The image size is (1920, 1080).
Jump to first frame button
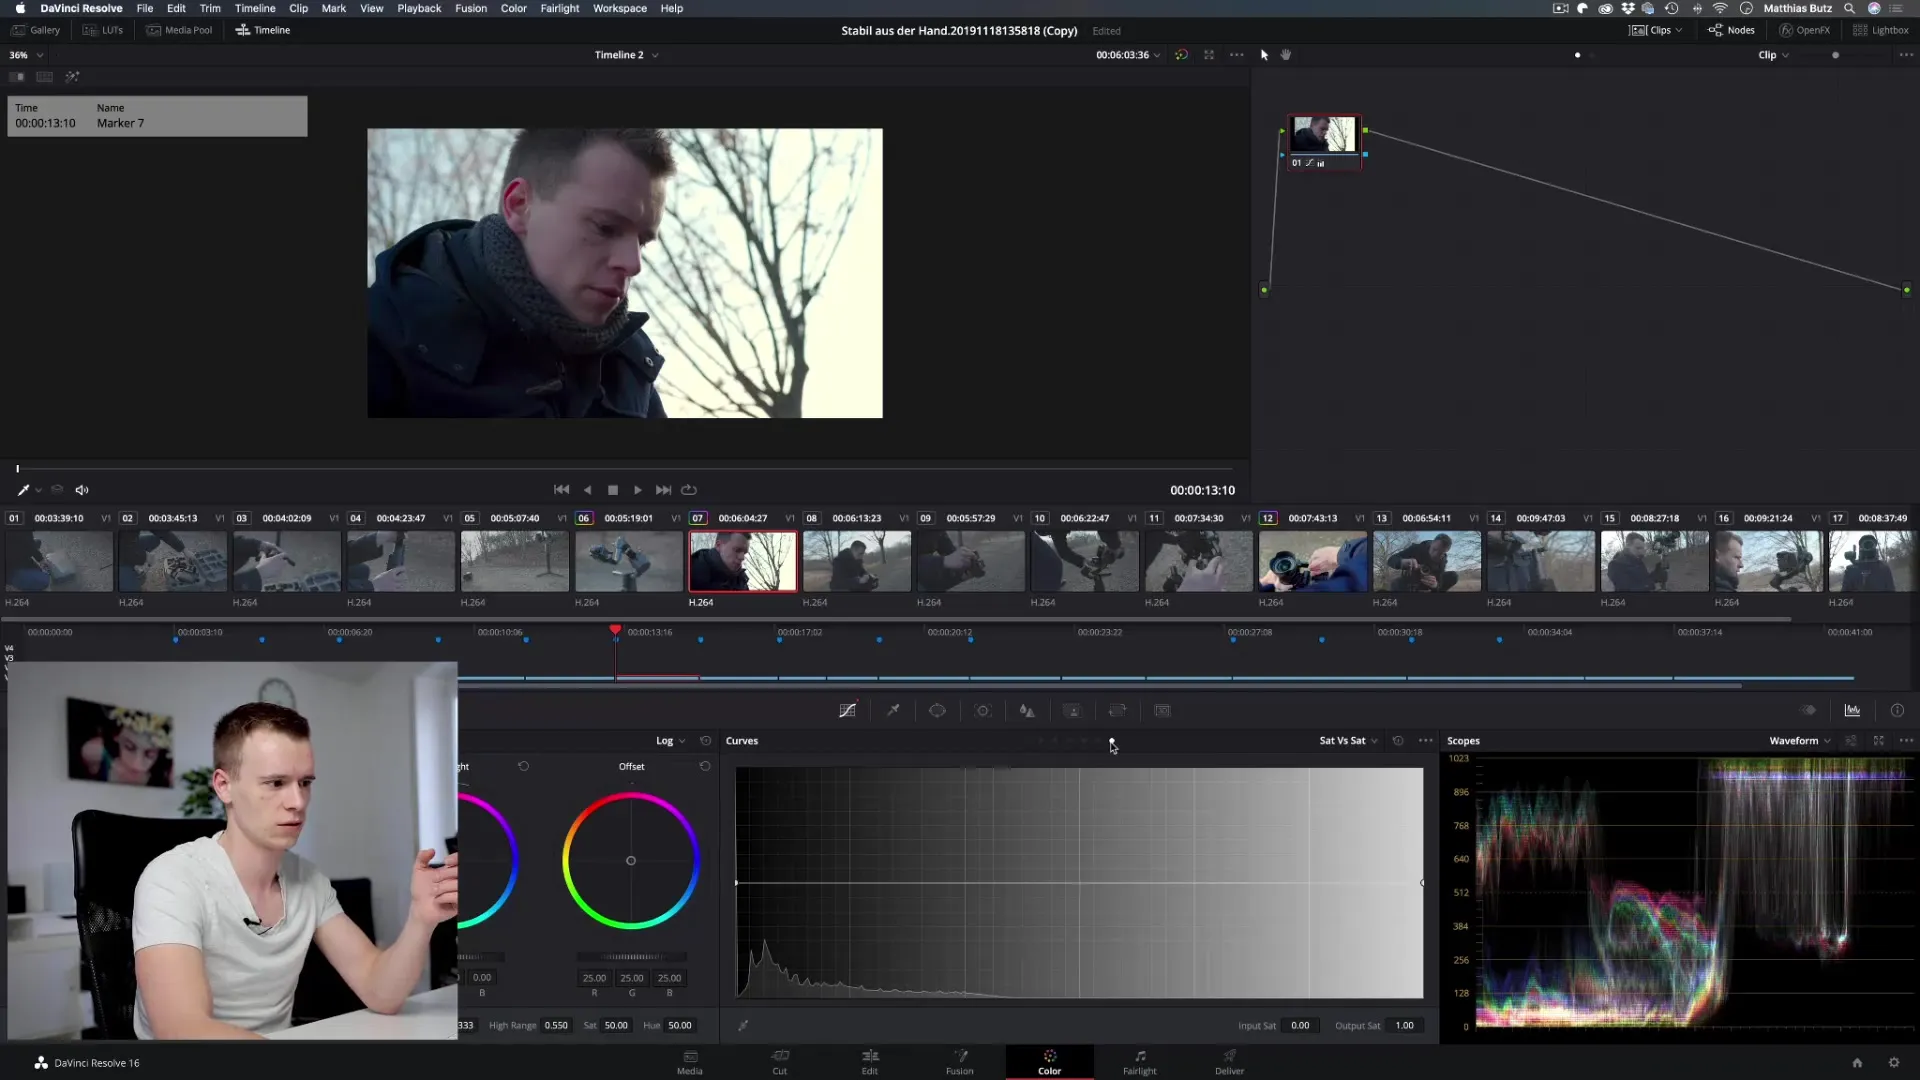point(562,490)
